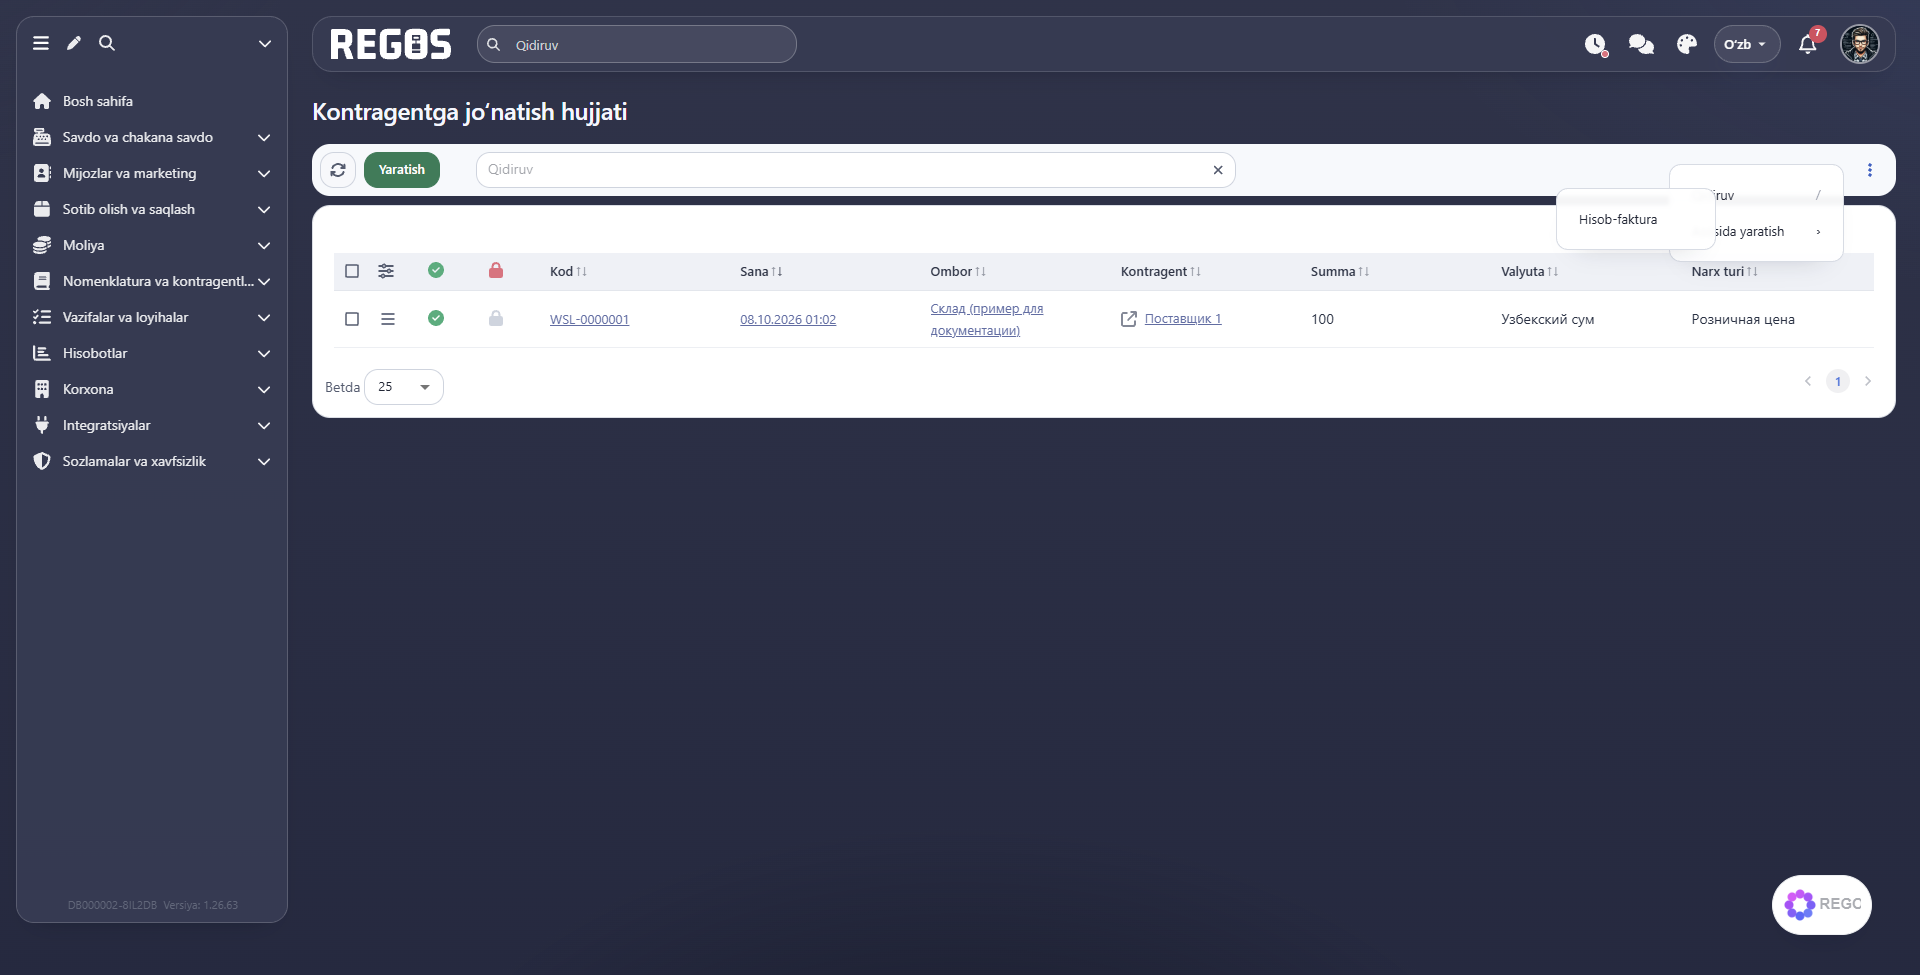Image resolution: width=1920 pixels, height=975 pixels.
Task: Open table column settings sliders icon
Action: click(x=386, y=271)
